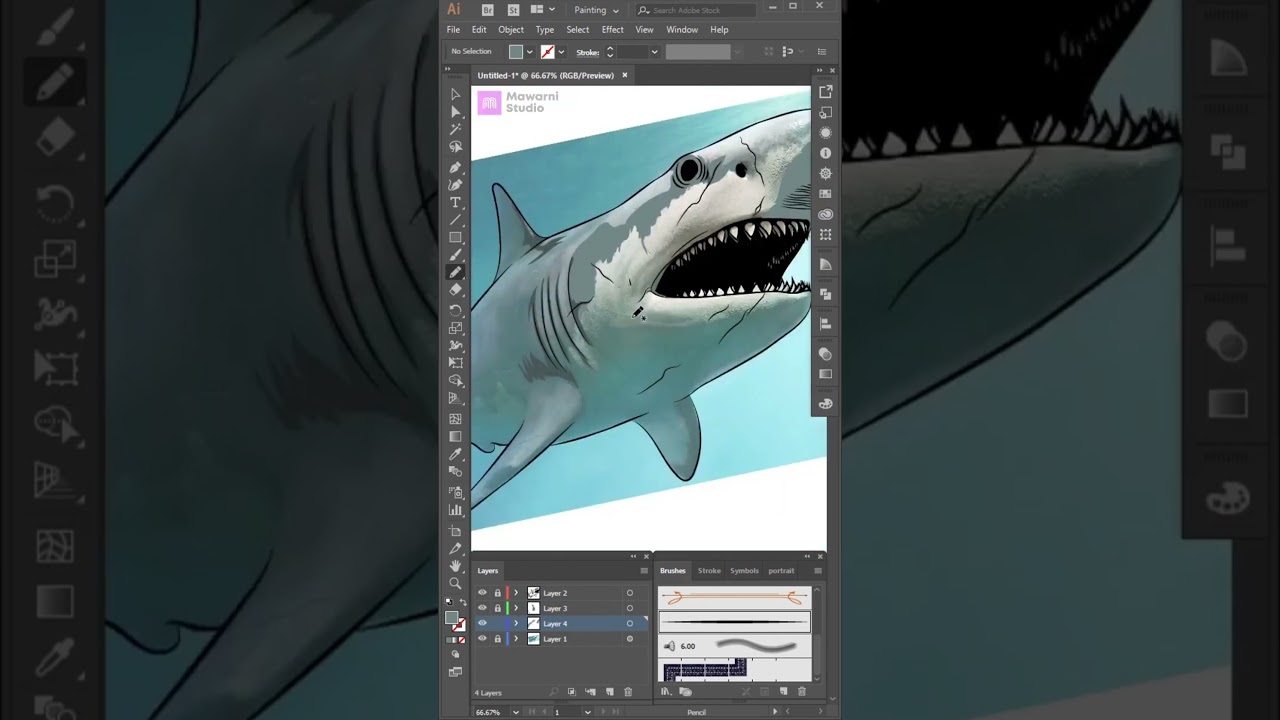Open the Effect menu
The width and height of the screenshot is (1280, 720).
(x=613, y=30)
